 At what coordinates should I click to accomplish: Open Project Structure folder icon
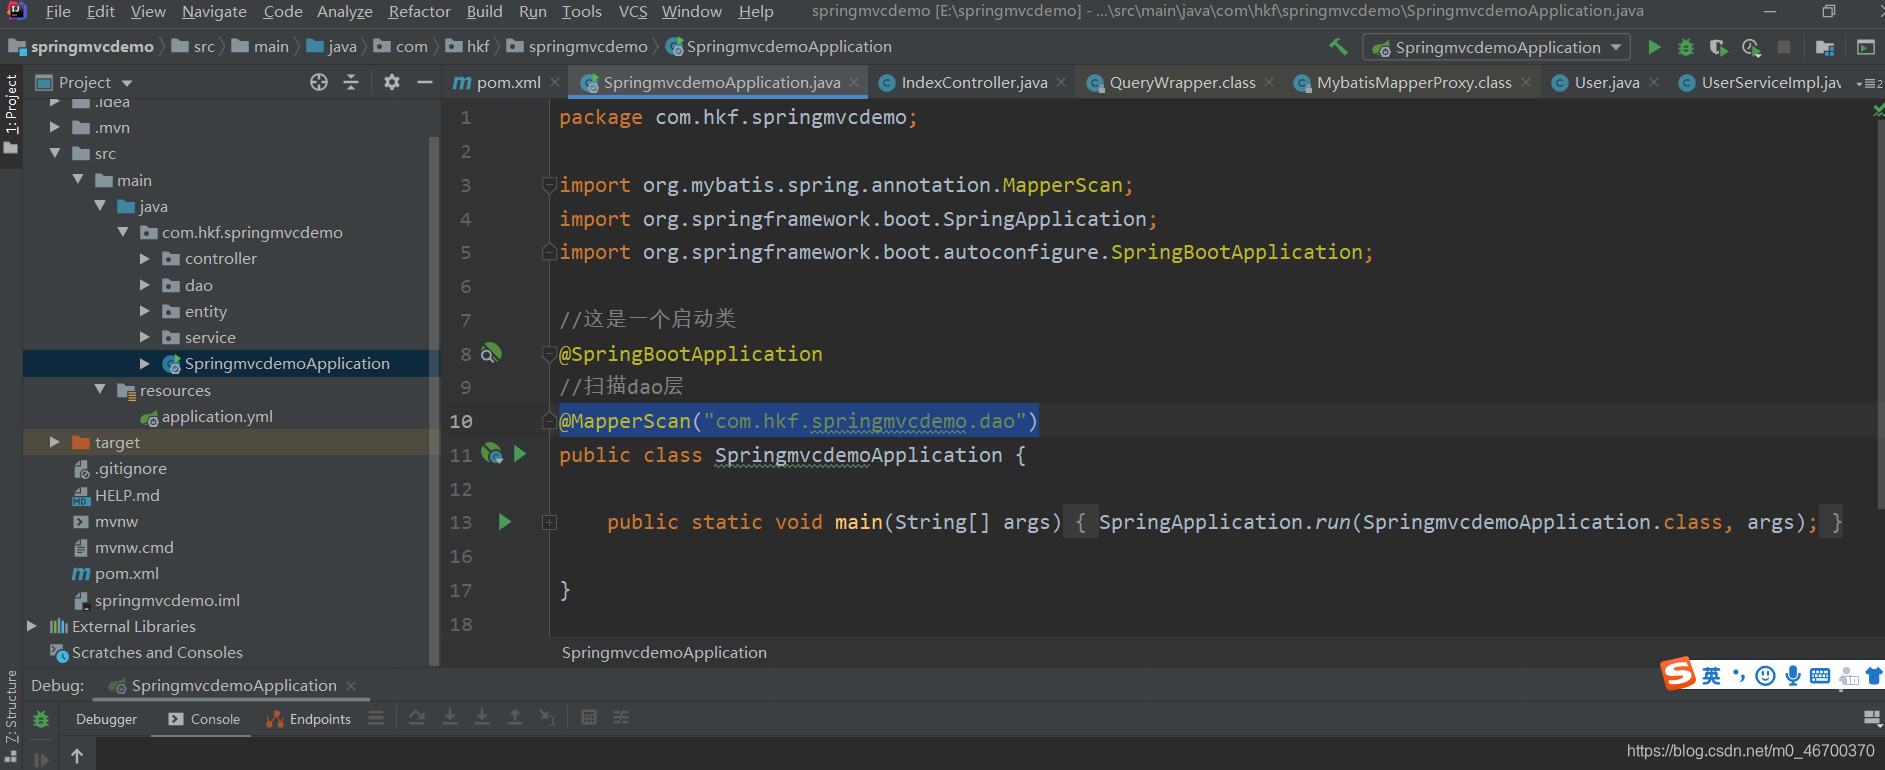pyautogui.click(x=1825, y=47)
